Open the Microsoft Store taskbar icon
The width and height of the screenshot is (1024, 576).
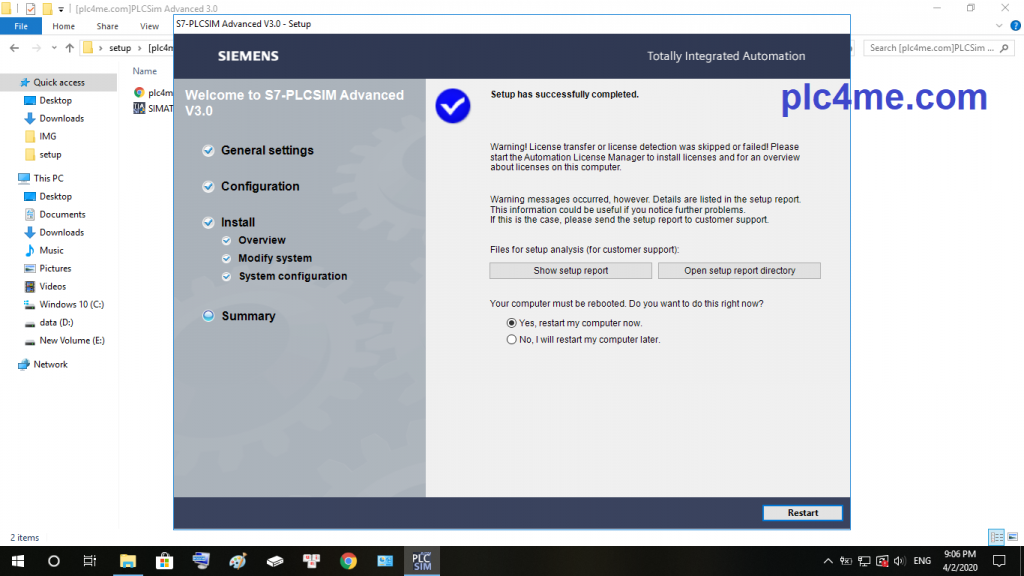point(165,561)
